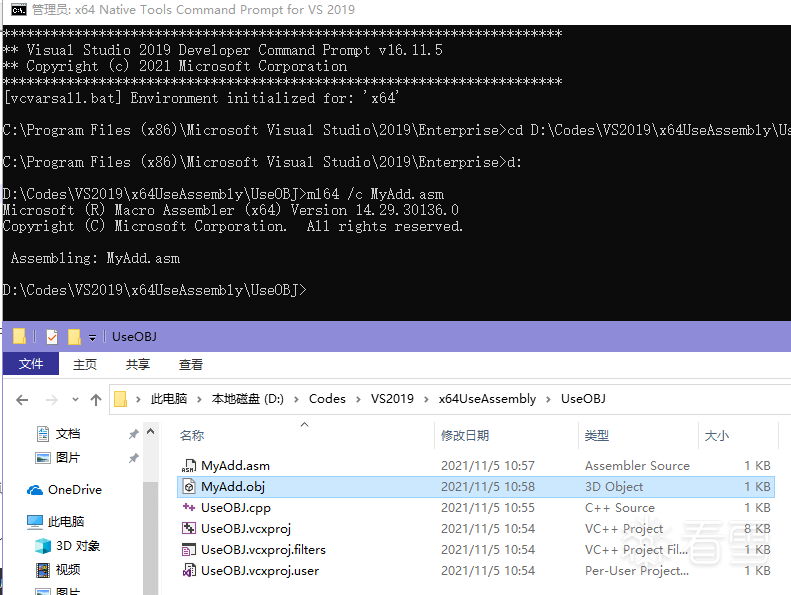The height and width of the screenshot is (595, 791).
Task: Go back with the back arrow
Action: (22, 400)
